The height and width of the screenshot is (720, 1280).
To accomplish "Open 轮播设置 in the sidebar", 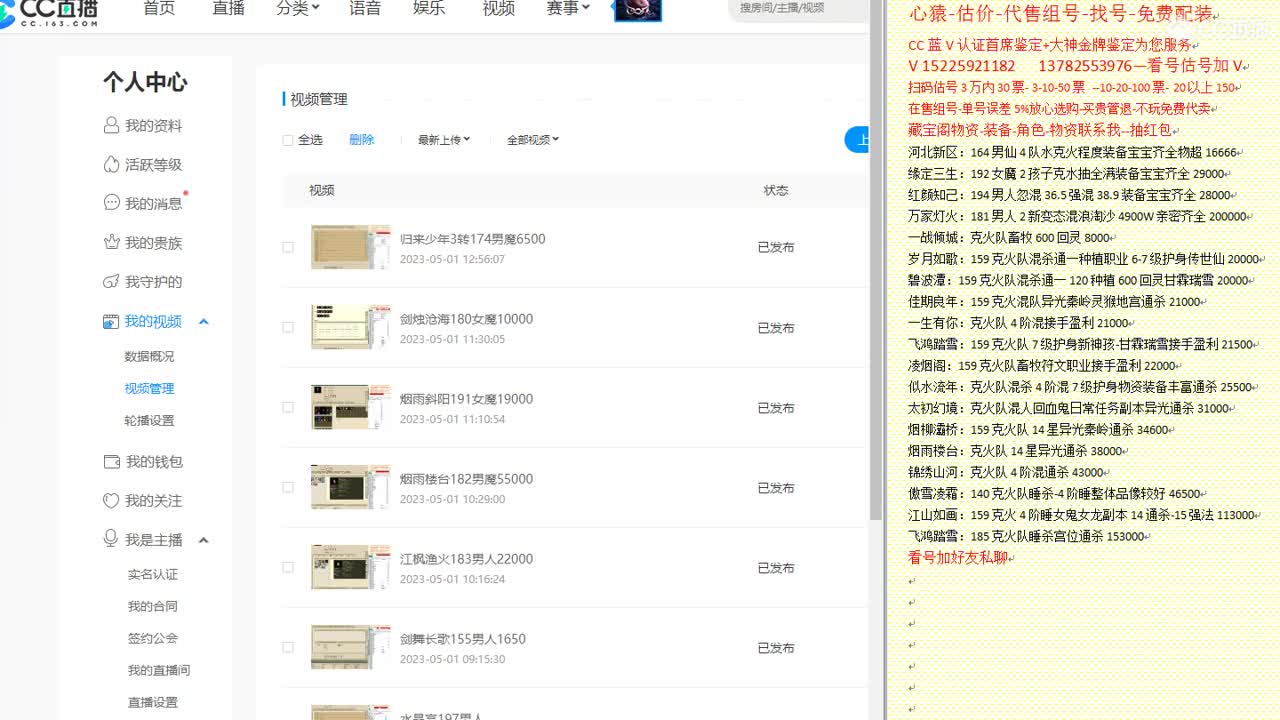I will 149,420.
